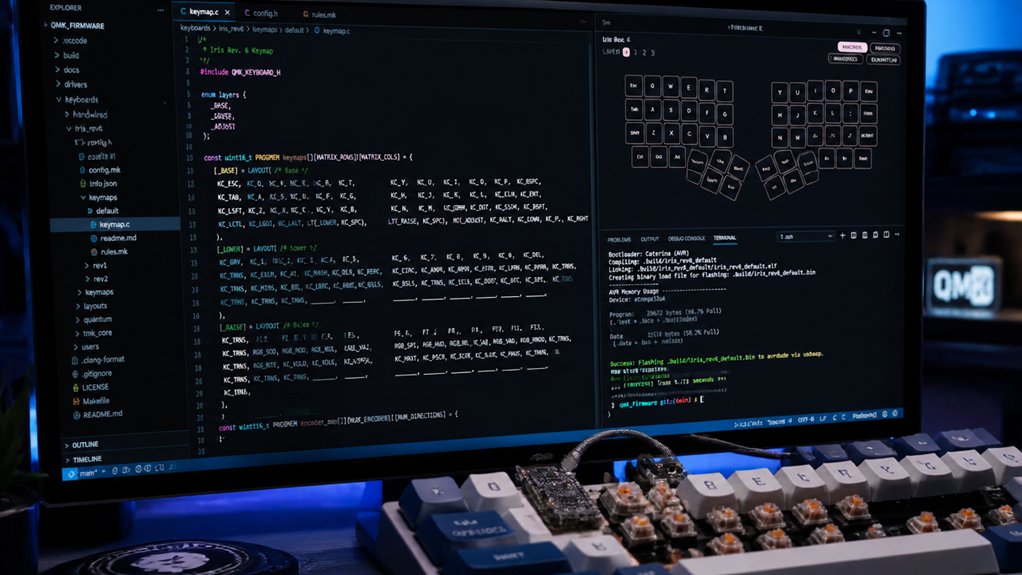Screen dimensions: 1022x575
Task: Click the enum layers code line
Action: tap(224, 95)
